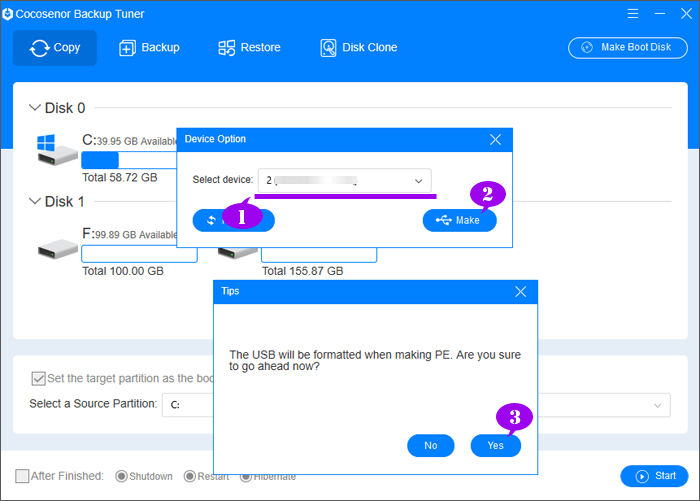Open the Select a Source Partition dropdown
The height and width of the screenshot is (501, 700).
188,405
